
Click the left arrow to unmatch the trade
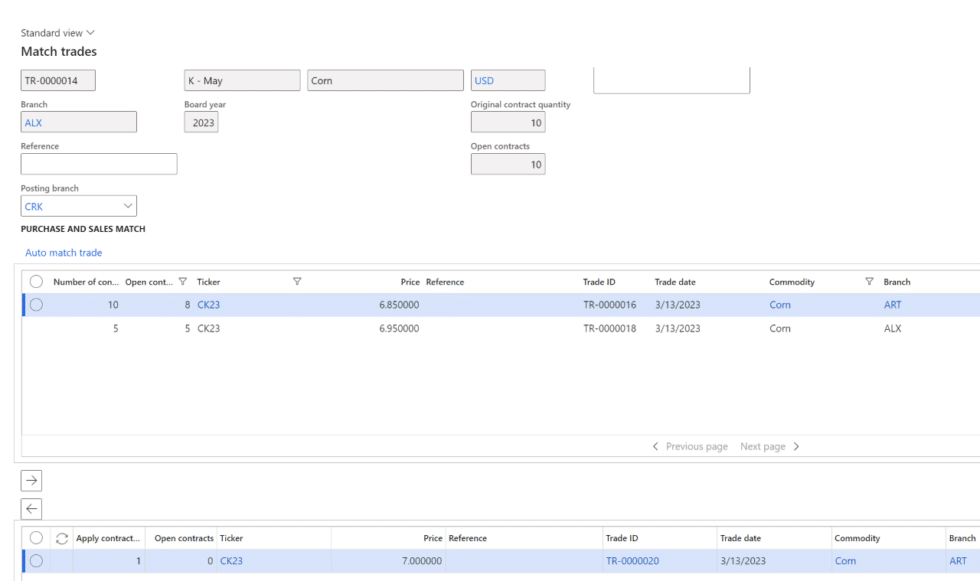tap(31, 508)
